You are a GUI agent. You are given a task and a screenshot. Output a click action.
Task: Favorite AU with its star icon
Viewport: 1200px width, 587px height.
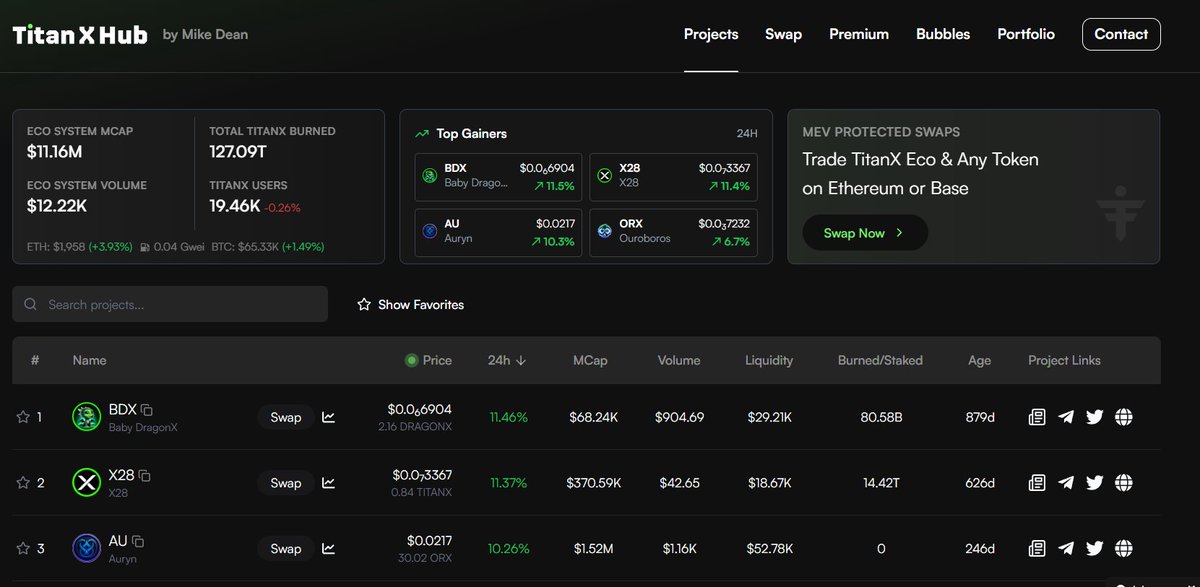[23, 548]
